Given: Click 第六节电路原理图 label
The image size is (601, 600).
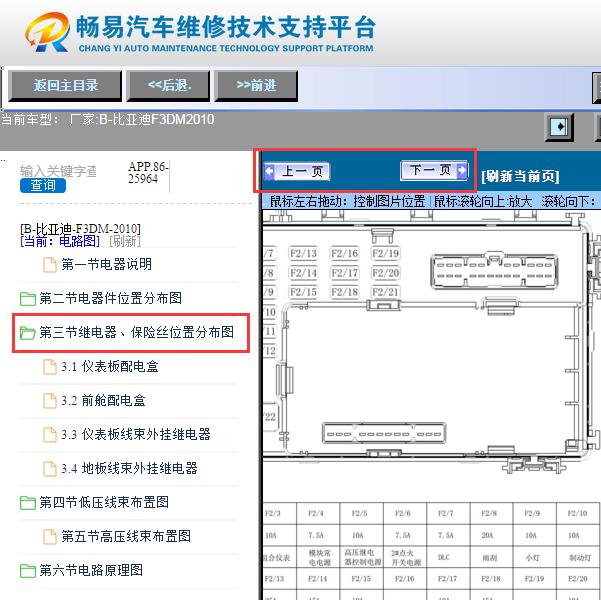Looking at the screenshot, I should pos(91,570).
